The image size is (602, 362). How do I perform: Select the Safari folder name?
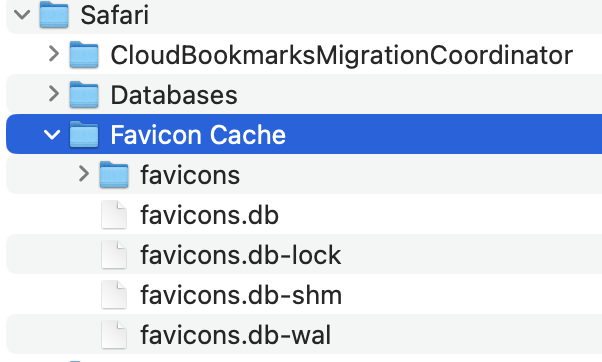114,15
